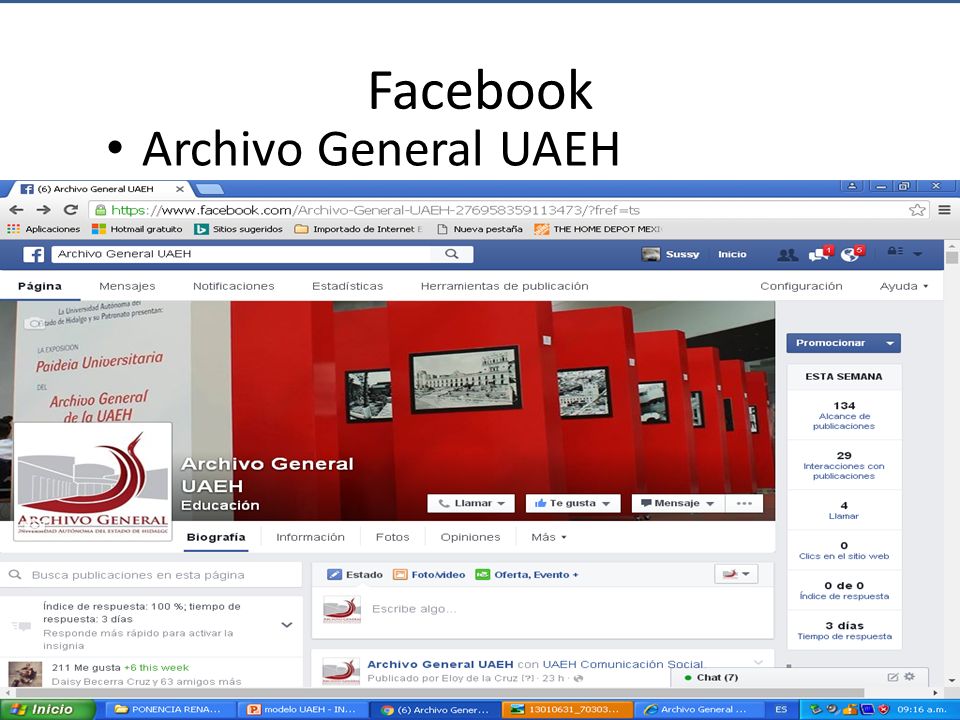Open messages icon with notification badge
This screenshot has height=720, width=960.
tap(820, 254)
